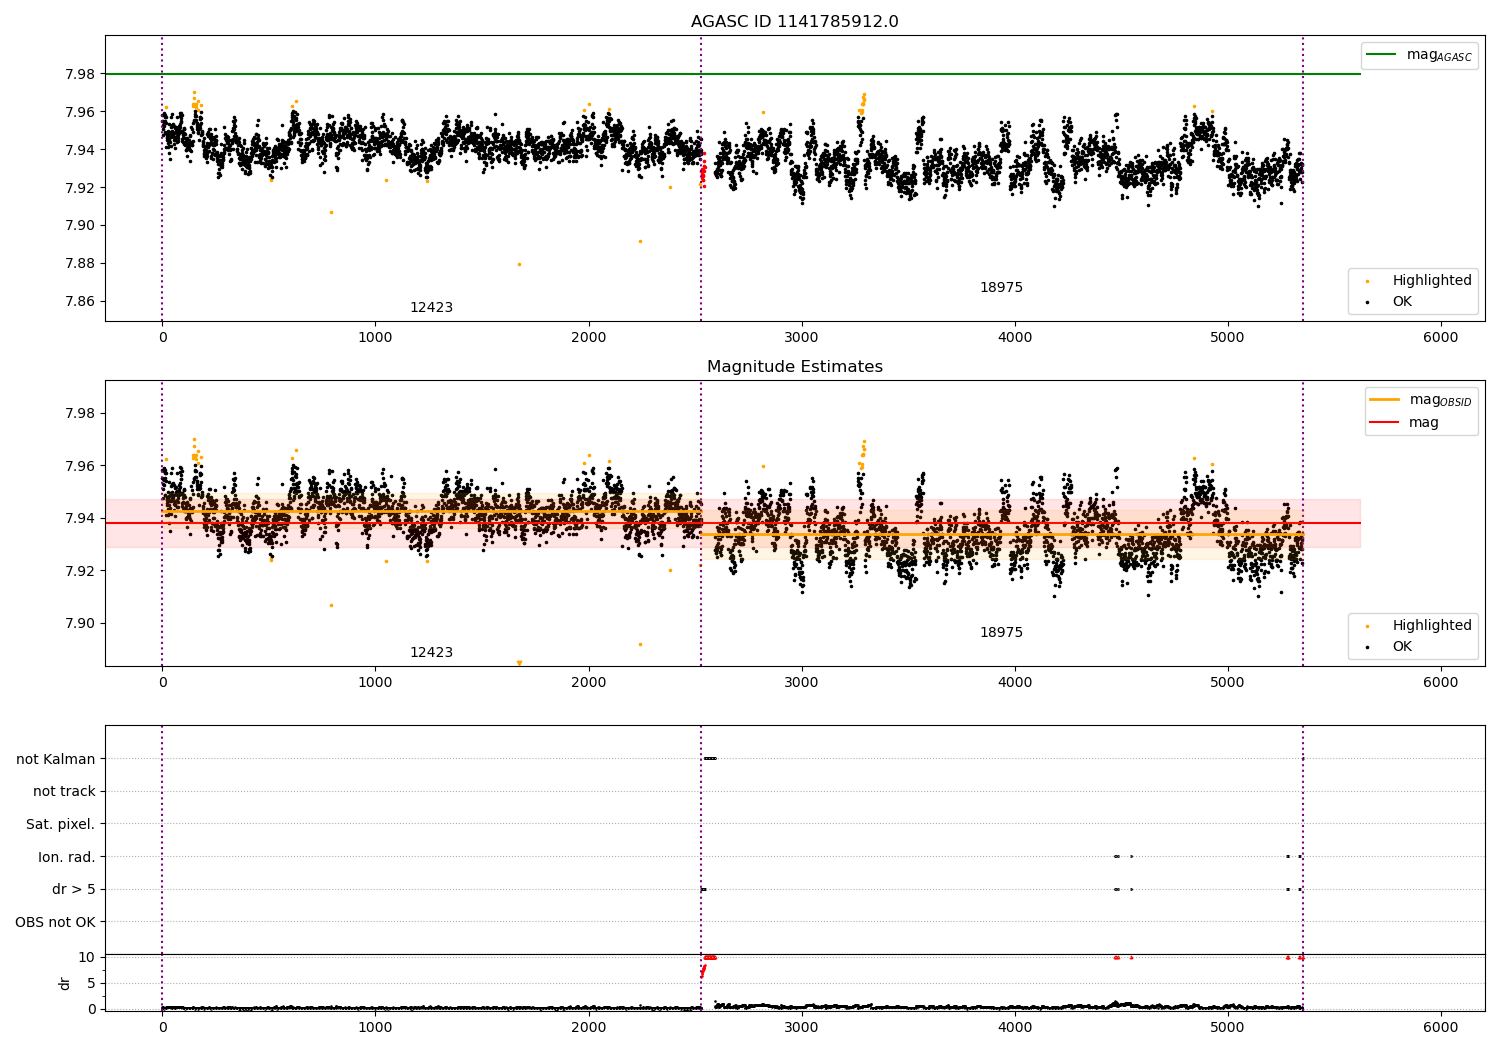Click the green mag AGASC horizontal line

click(733, 74)
